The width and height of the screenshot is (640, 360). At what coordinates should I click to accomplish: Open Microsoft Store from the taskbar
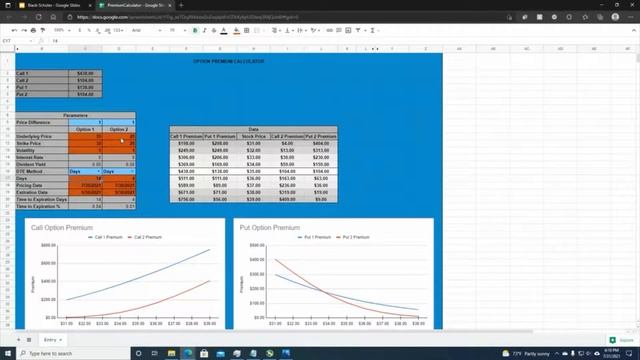click(x=204, y=353)
